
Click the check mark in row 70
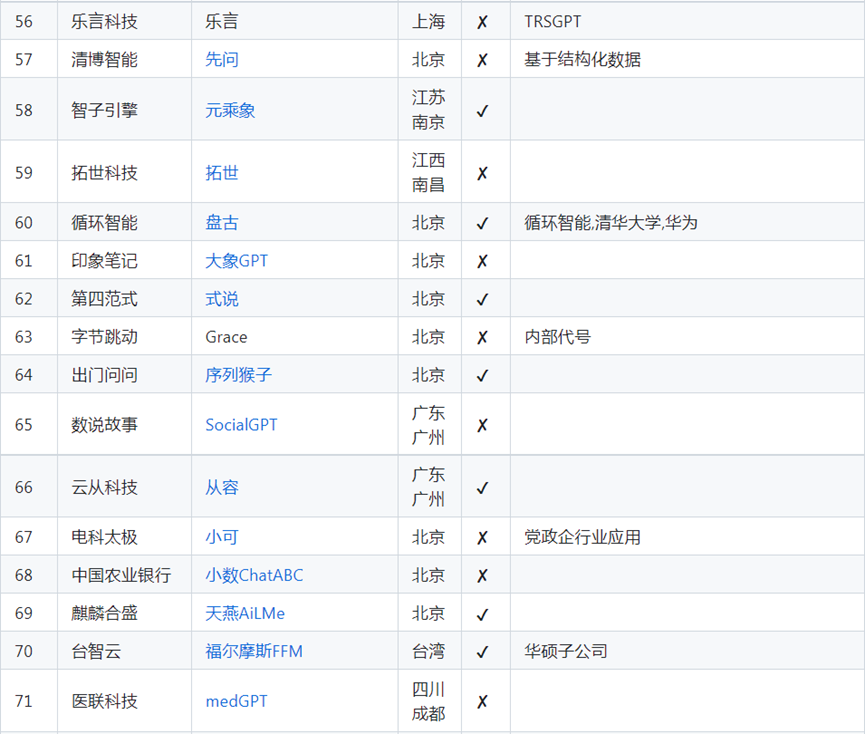tap(482, 652)
